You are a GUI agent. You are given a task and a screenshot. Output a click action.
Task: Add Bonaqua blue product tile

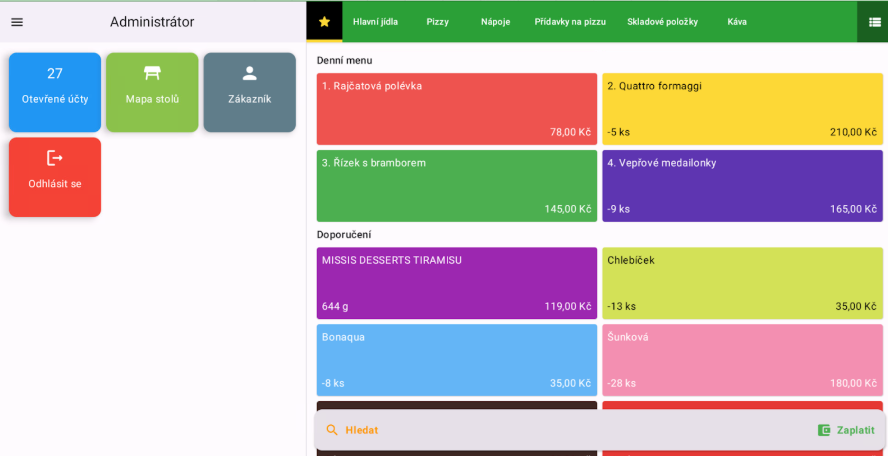coord(456,360)
